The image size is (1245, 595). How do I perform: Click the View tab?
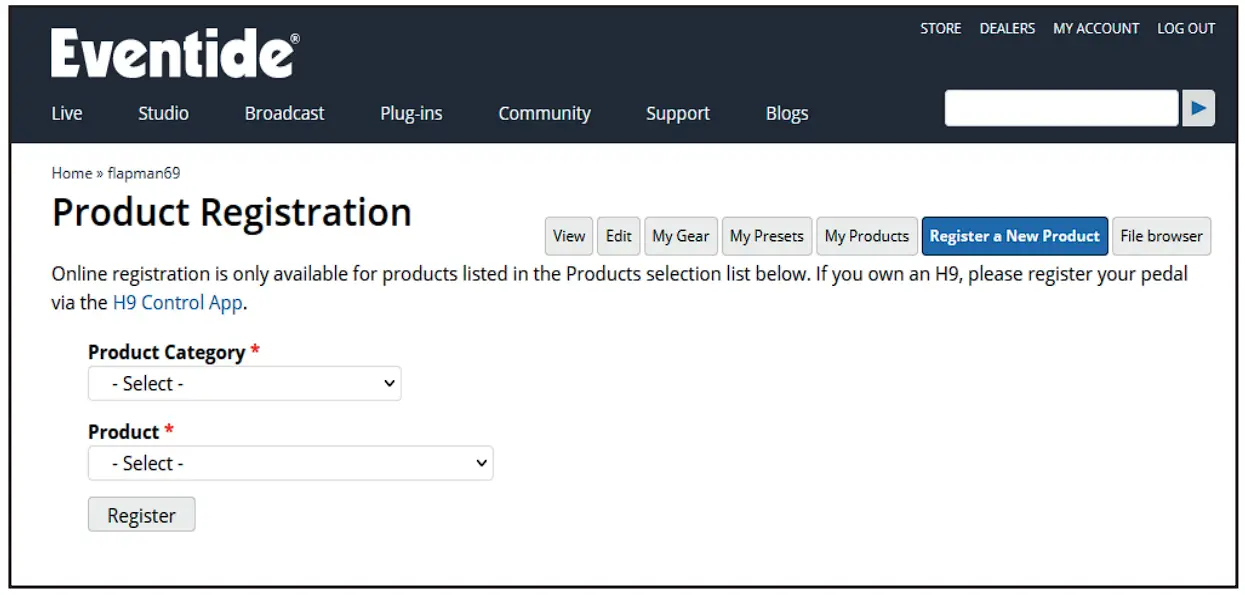point(568,236)
